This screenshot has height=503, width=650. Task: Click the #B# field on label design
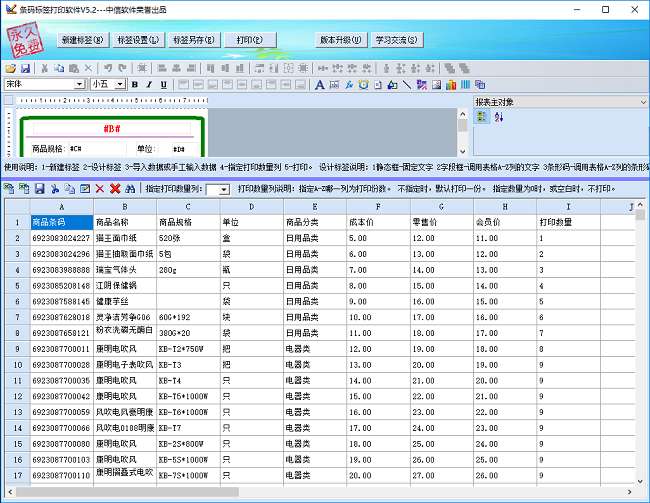[112, 129]
